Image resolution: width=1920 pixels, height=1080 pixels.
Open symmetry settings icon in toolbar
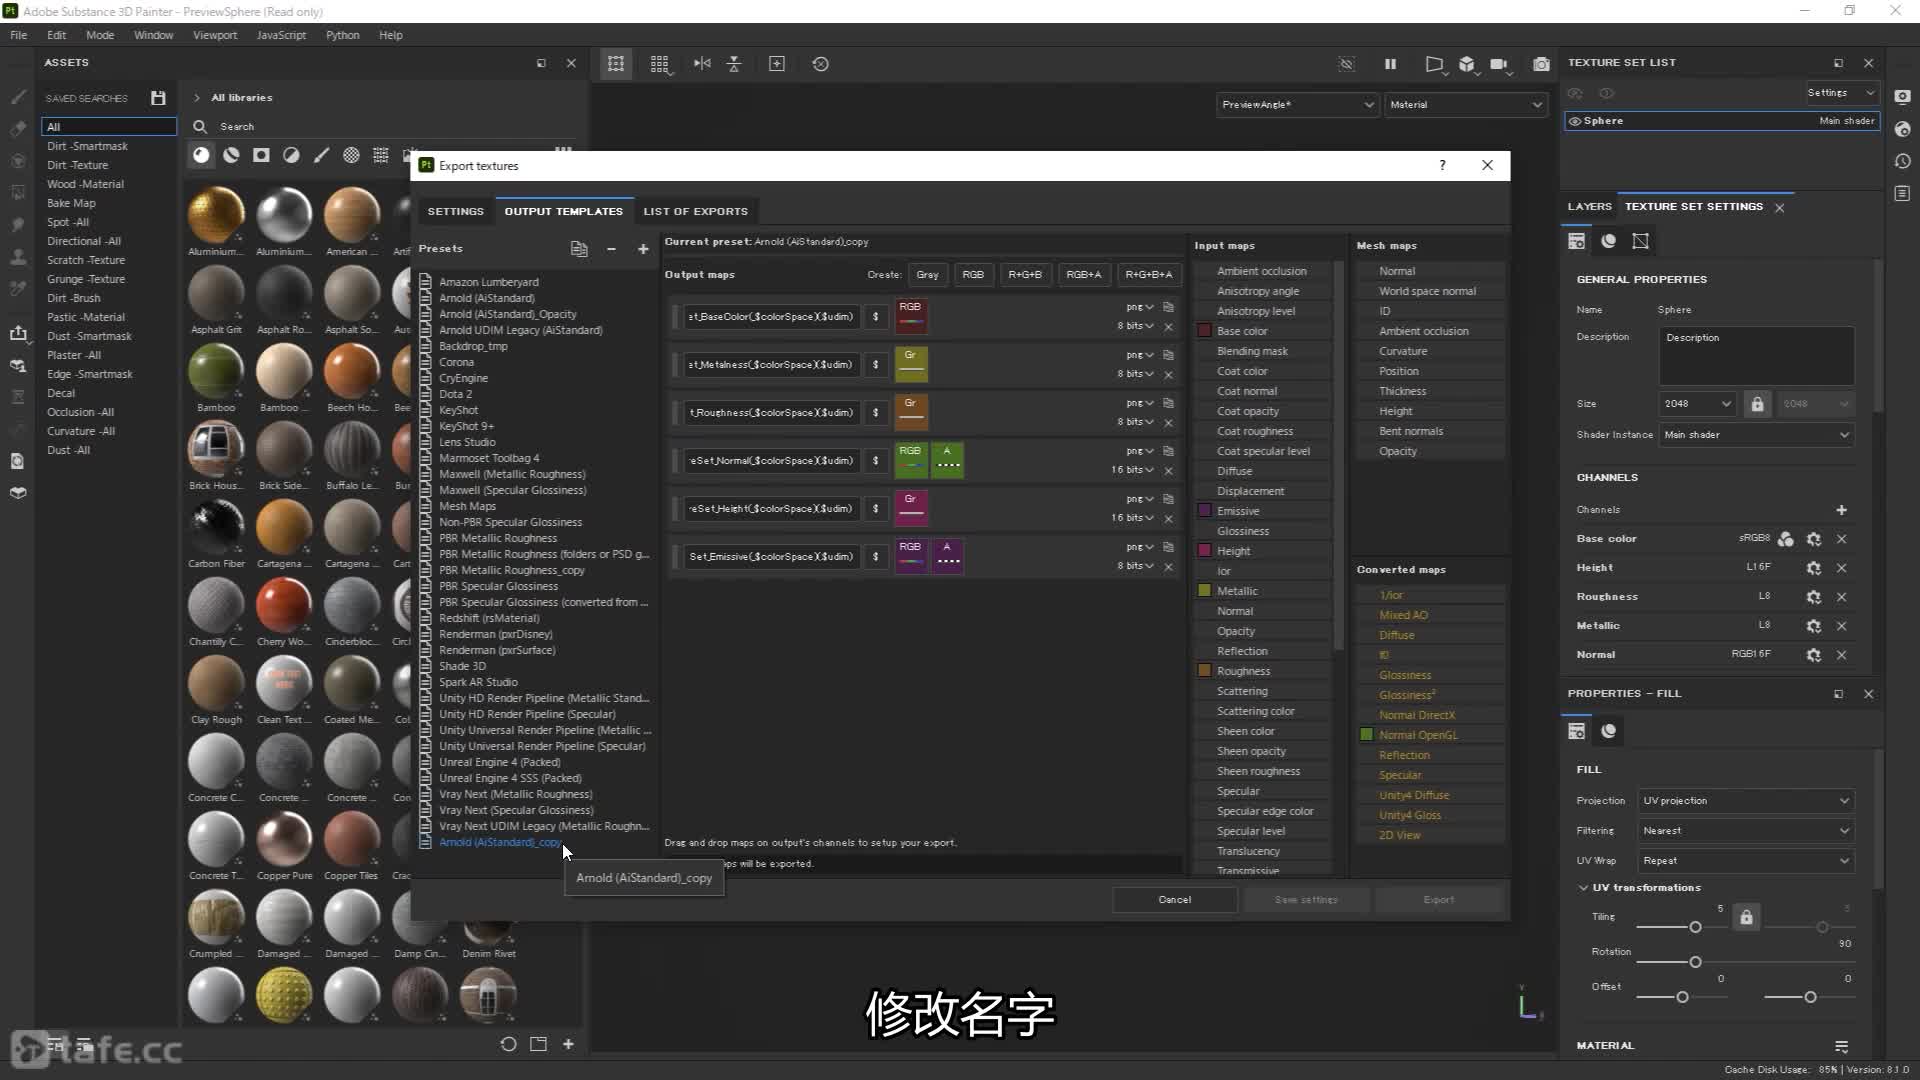click(702, 64)
